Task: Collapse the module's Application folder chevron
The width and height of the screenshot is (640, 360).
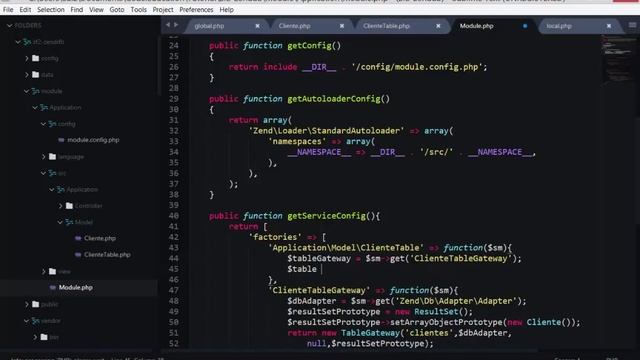Action: coord(35,107)
